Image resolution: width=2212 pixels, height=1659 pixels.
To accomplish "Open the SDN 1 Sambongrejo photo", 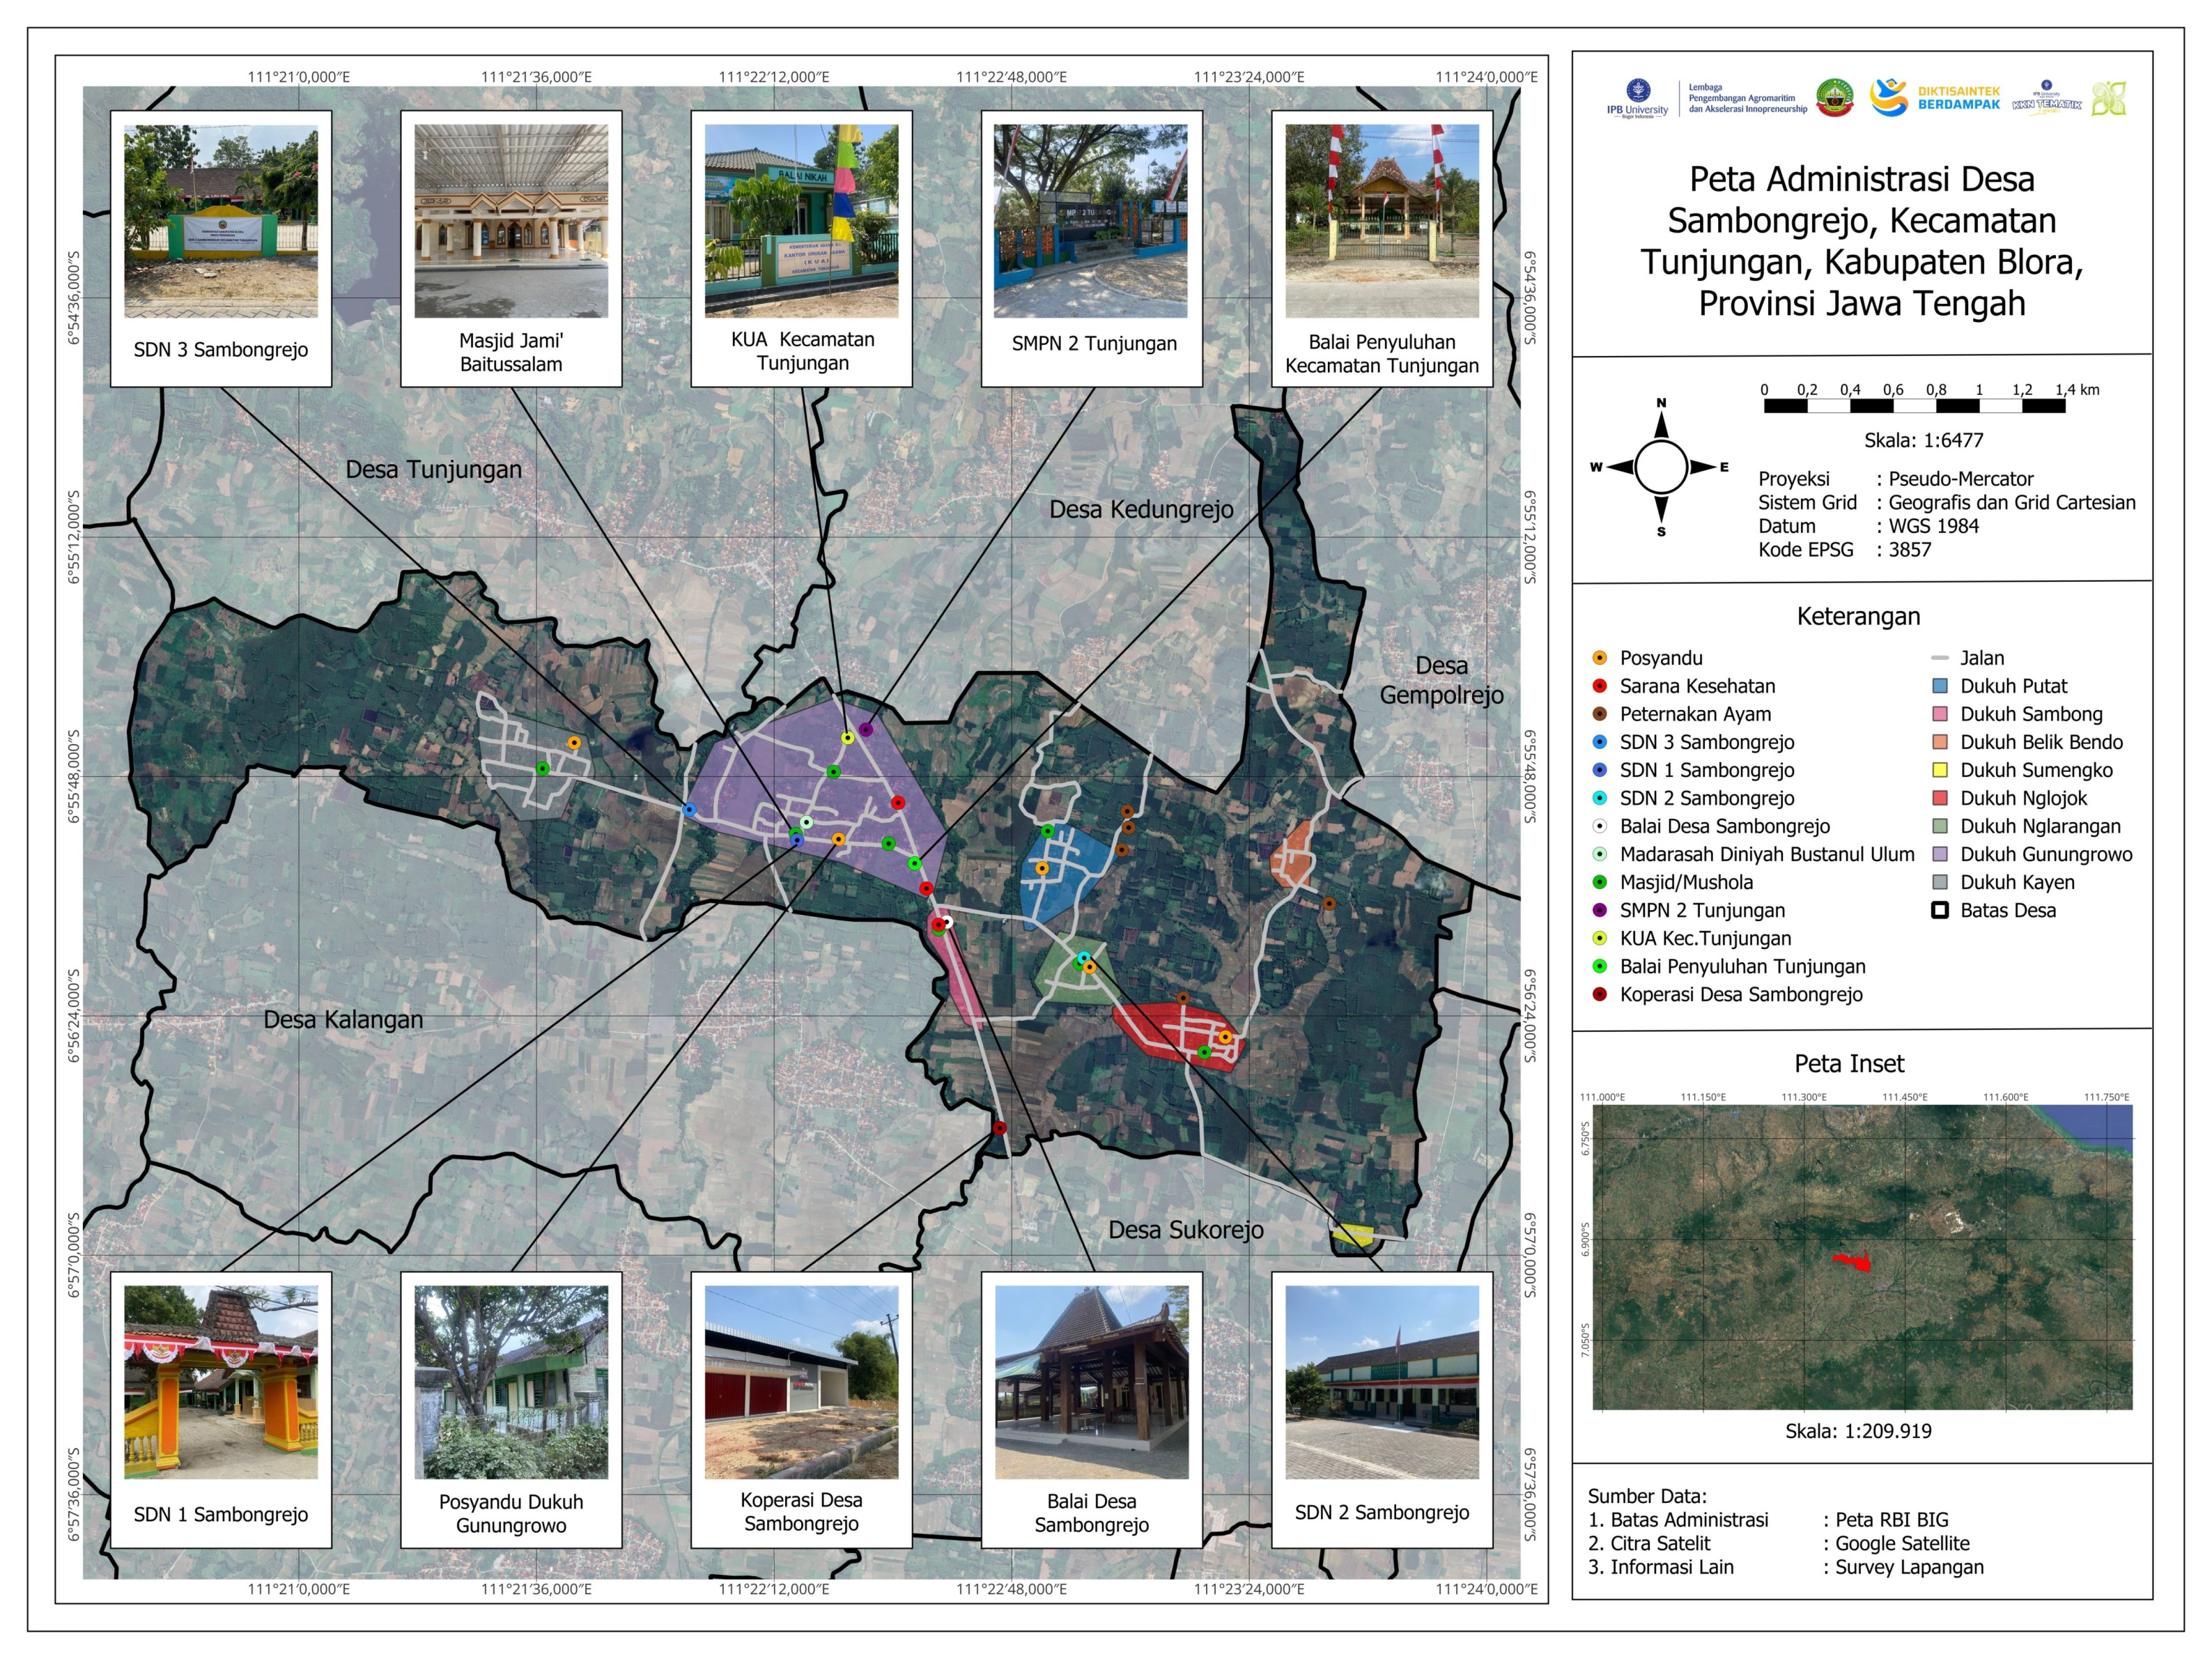I will 221,1382.
